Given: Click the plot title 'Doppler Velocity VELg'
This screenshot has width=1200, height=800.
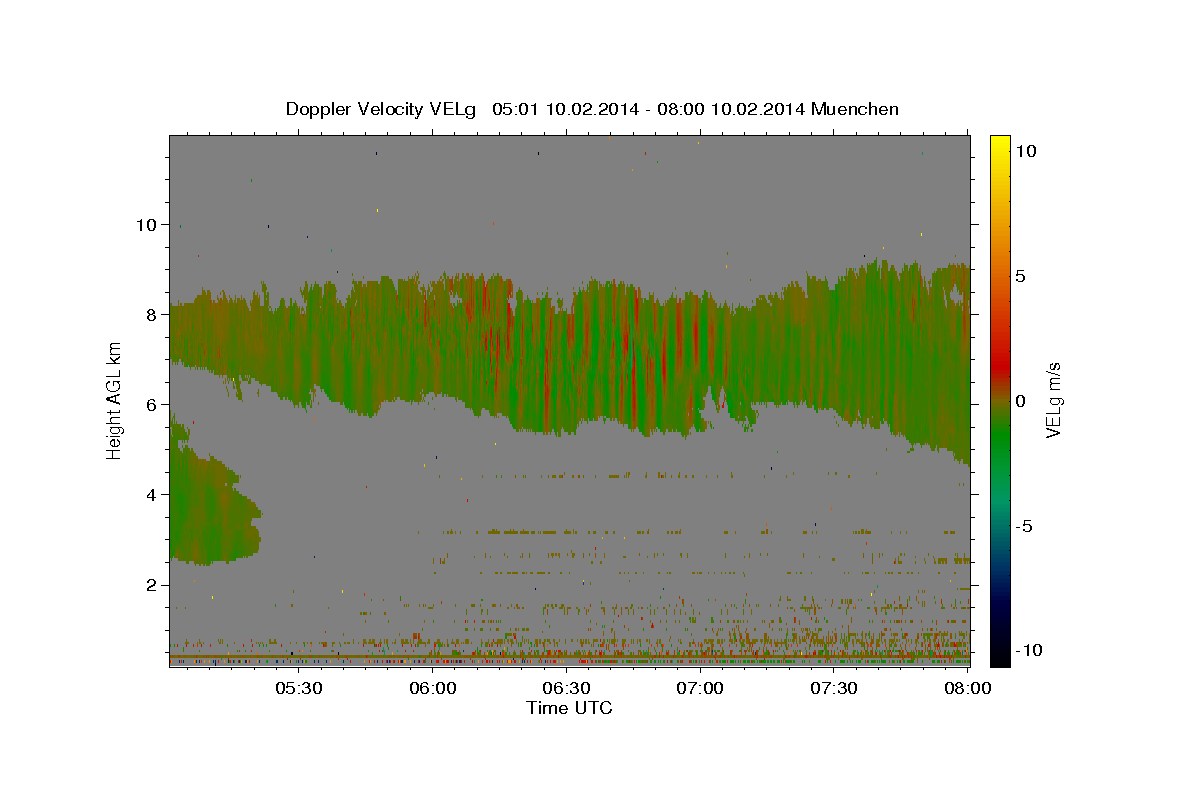Looking at the screenshot, I should [383, 109].
